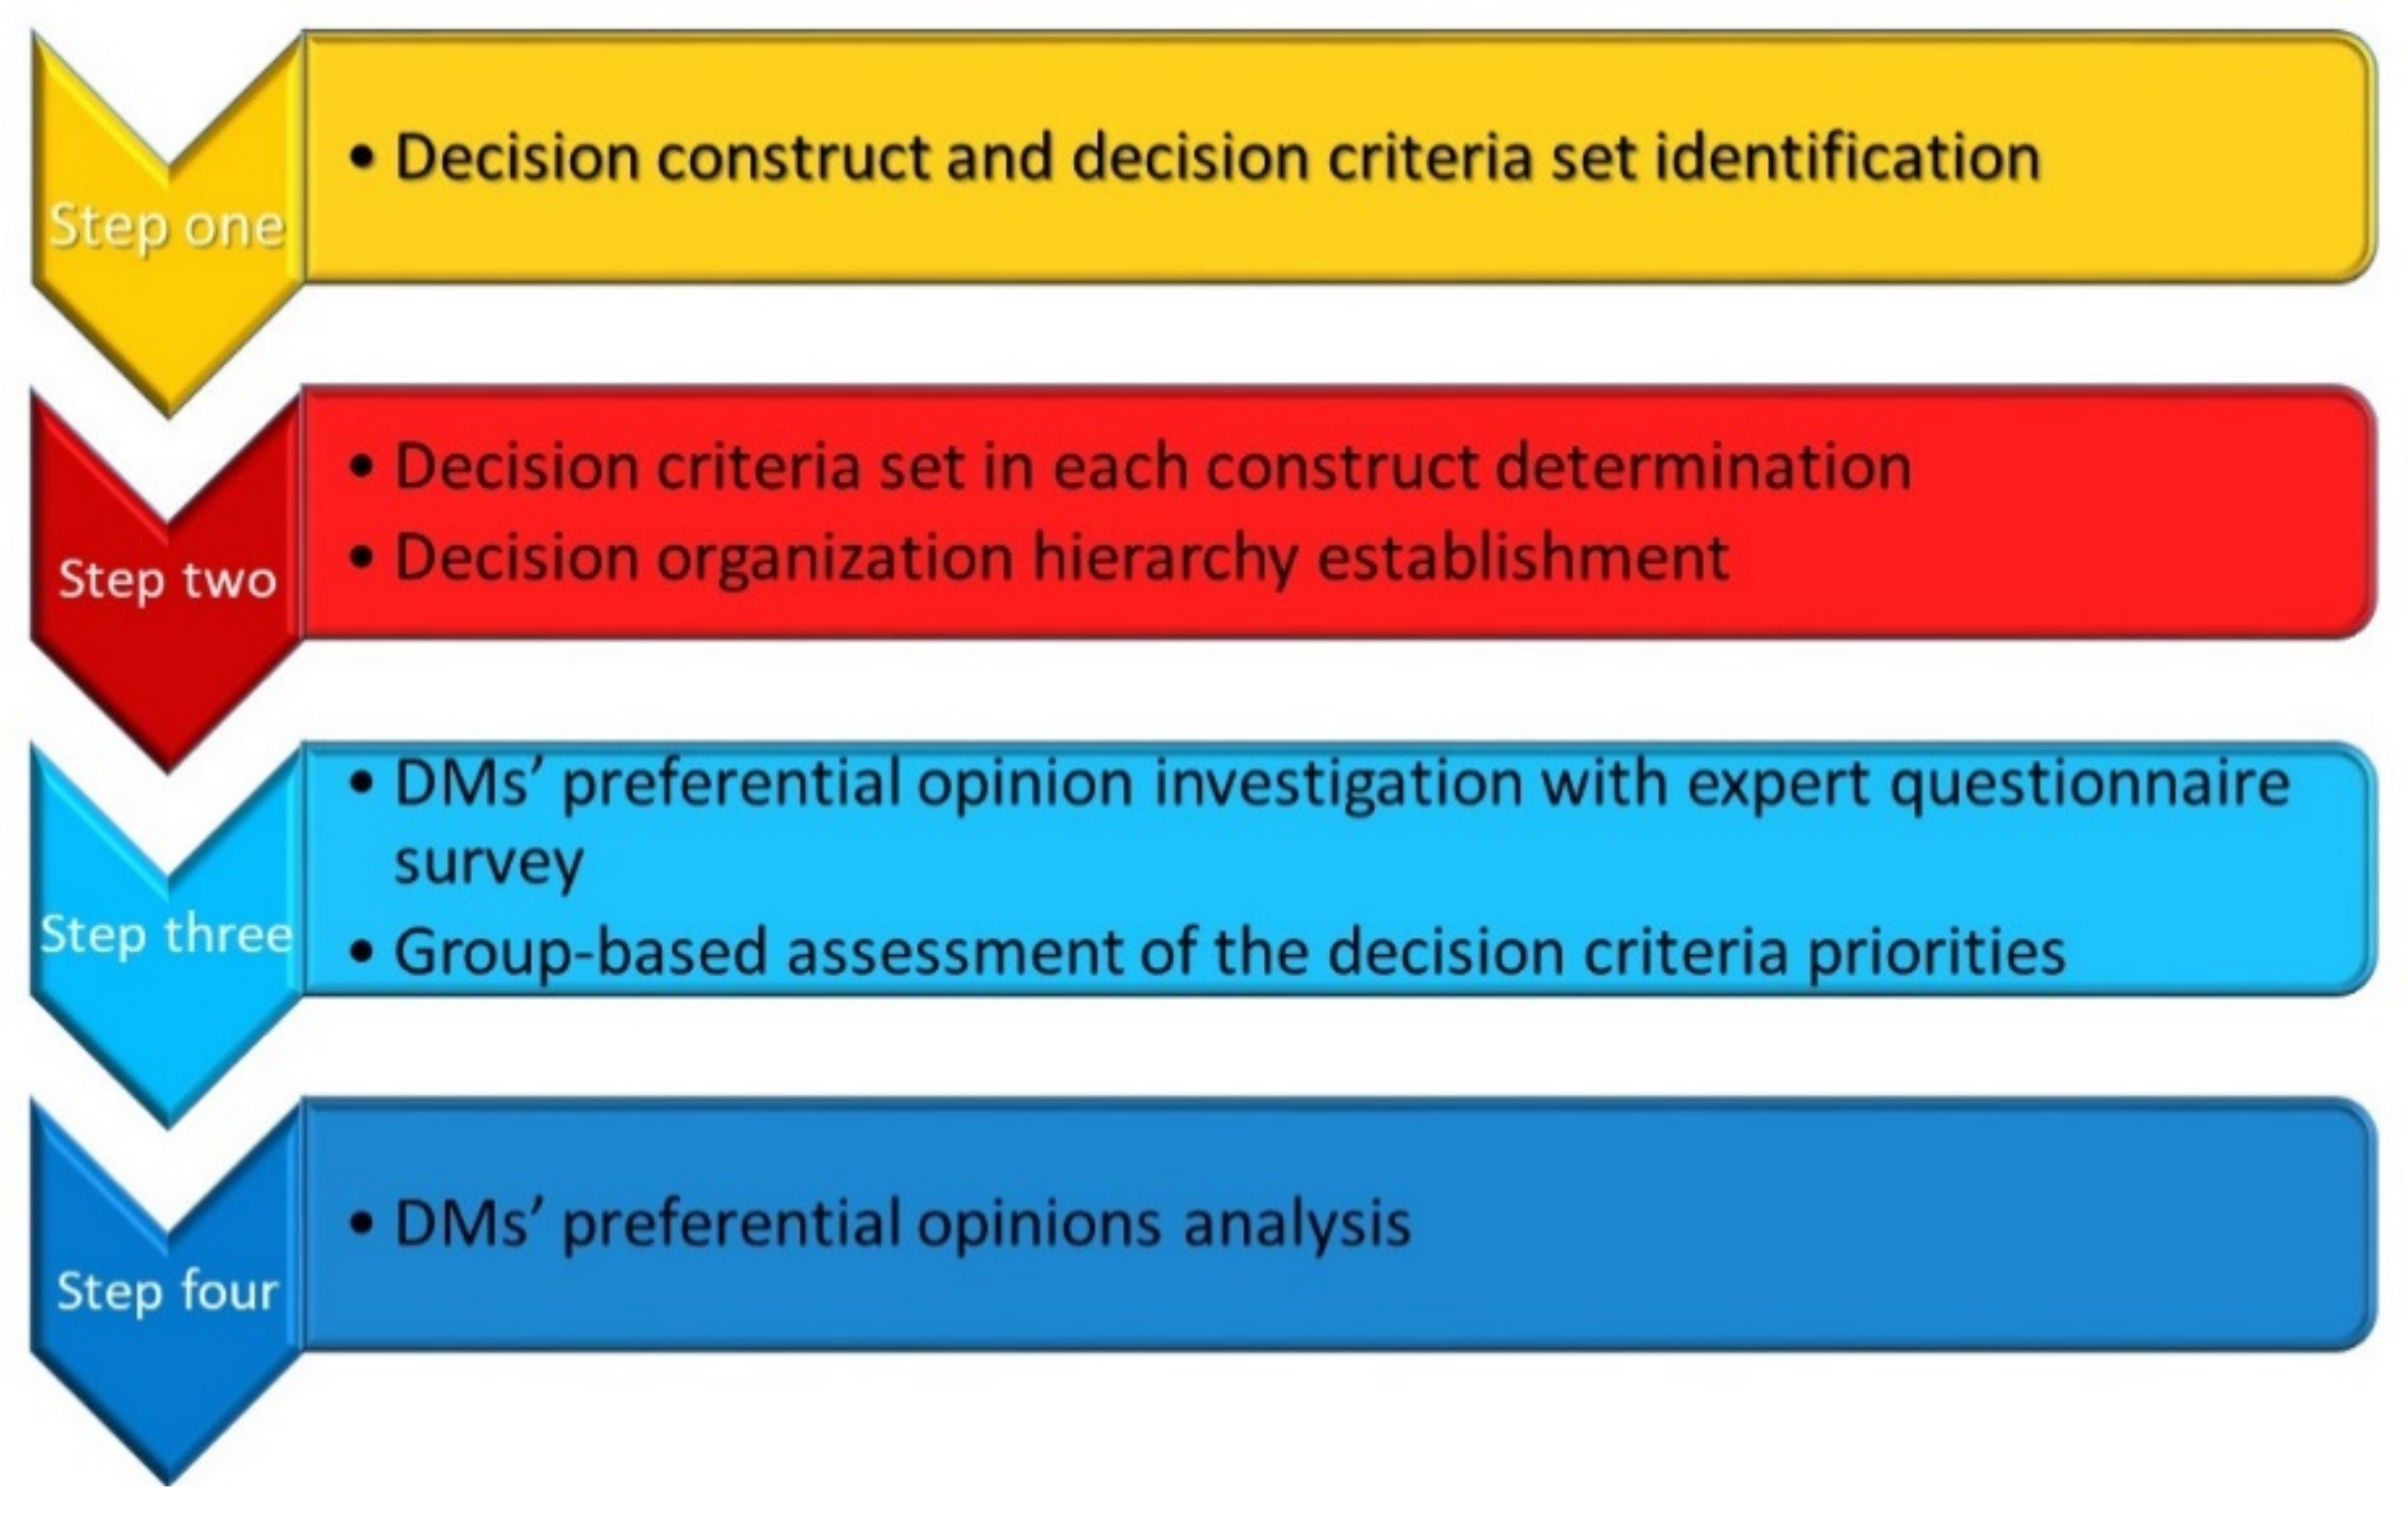Select the Step two label text
Screen dimensions: 2408x1516
(167, 580)
